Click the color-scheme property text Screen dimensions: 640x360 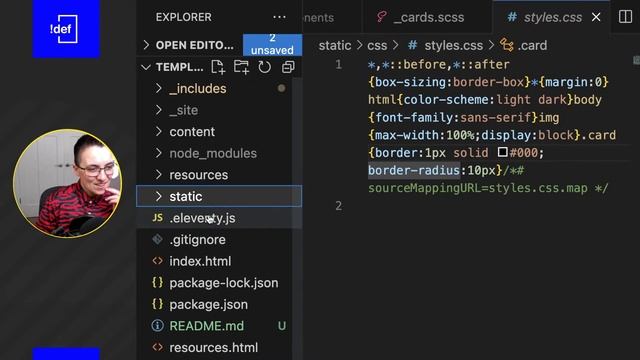446,100
